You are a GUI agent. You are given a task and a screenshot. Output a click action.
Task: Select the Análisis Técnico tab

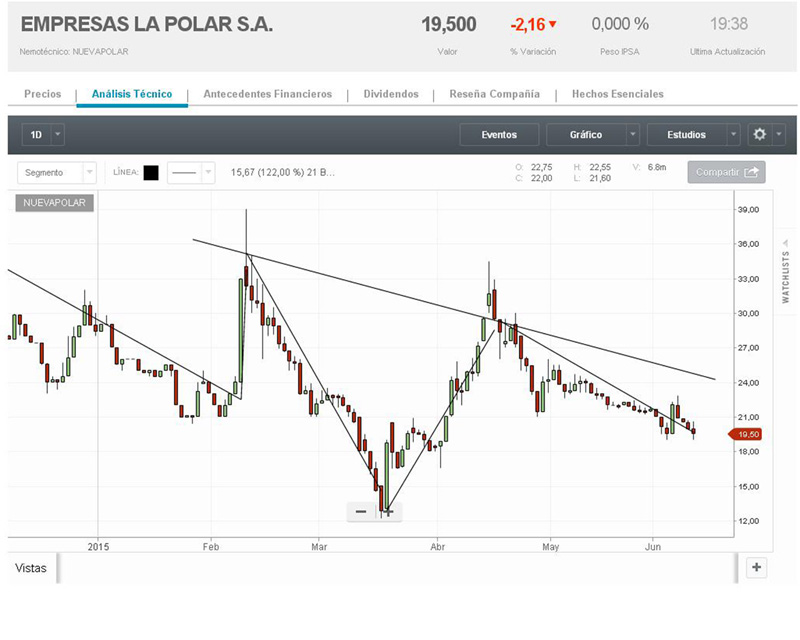click(x=132, y=94)
